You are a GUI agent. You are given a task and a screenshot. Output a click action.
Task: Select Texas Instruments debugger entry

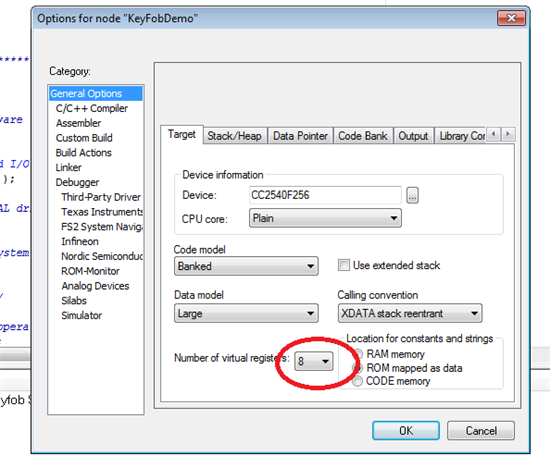(x=102, y=212)
